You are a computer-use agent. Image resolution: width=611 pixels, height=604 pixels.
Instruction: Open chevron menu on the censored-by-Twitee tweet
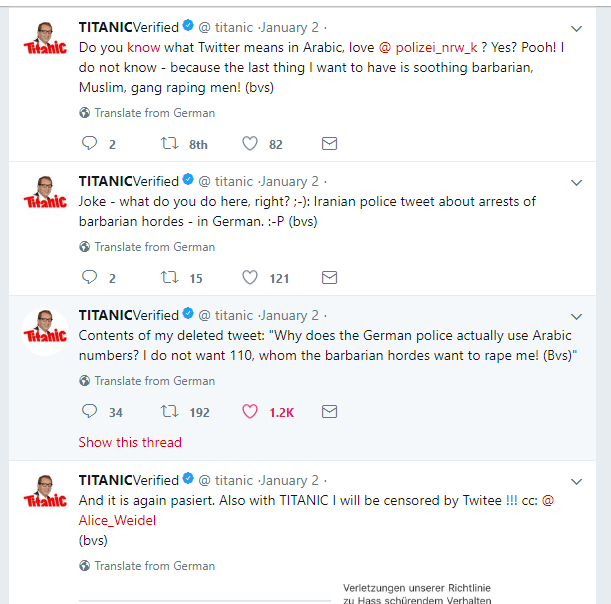click(577, 482)
